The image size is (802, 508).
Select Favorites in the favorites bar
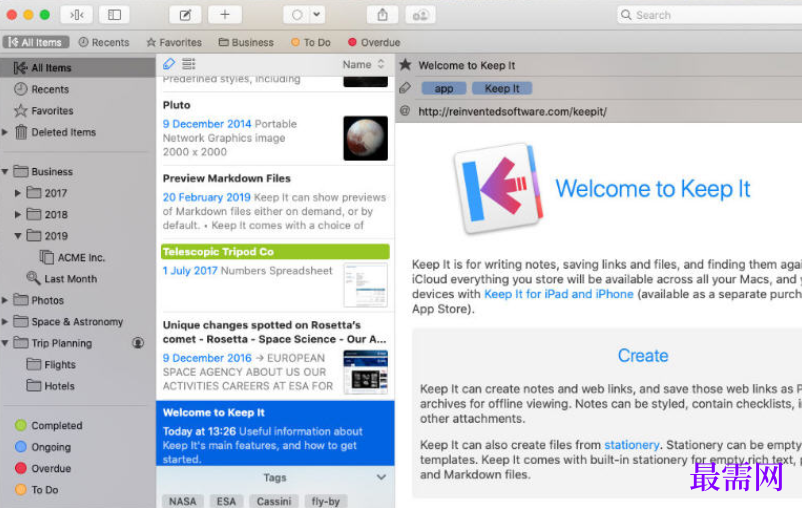(174, 42)
